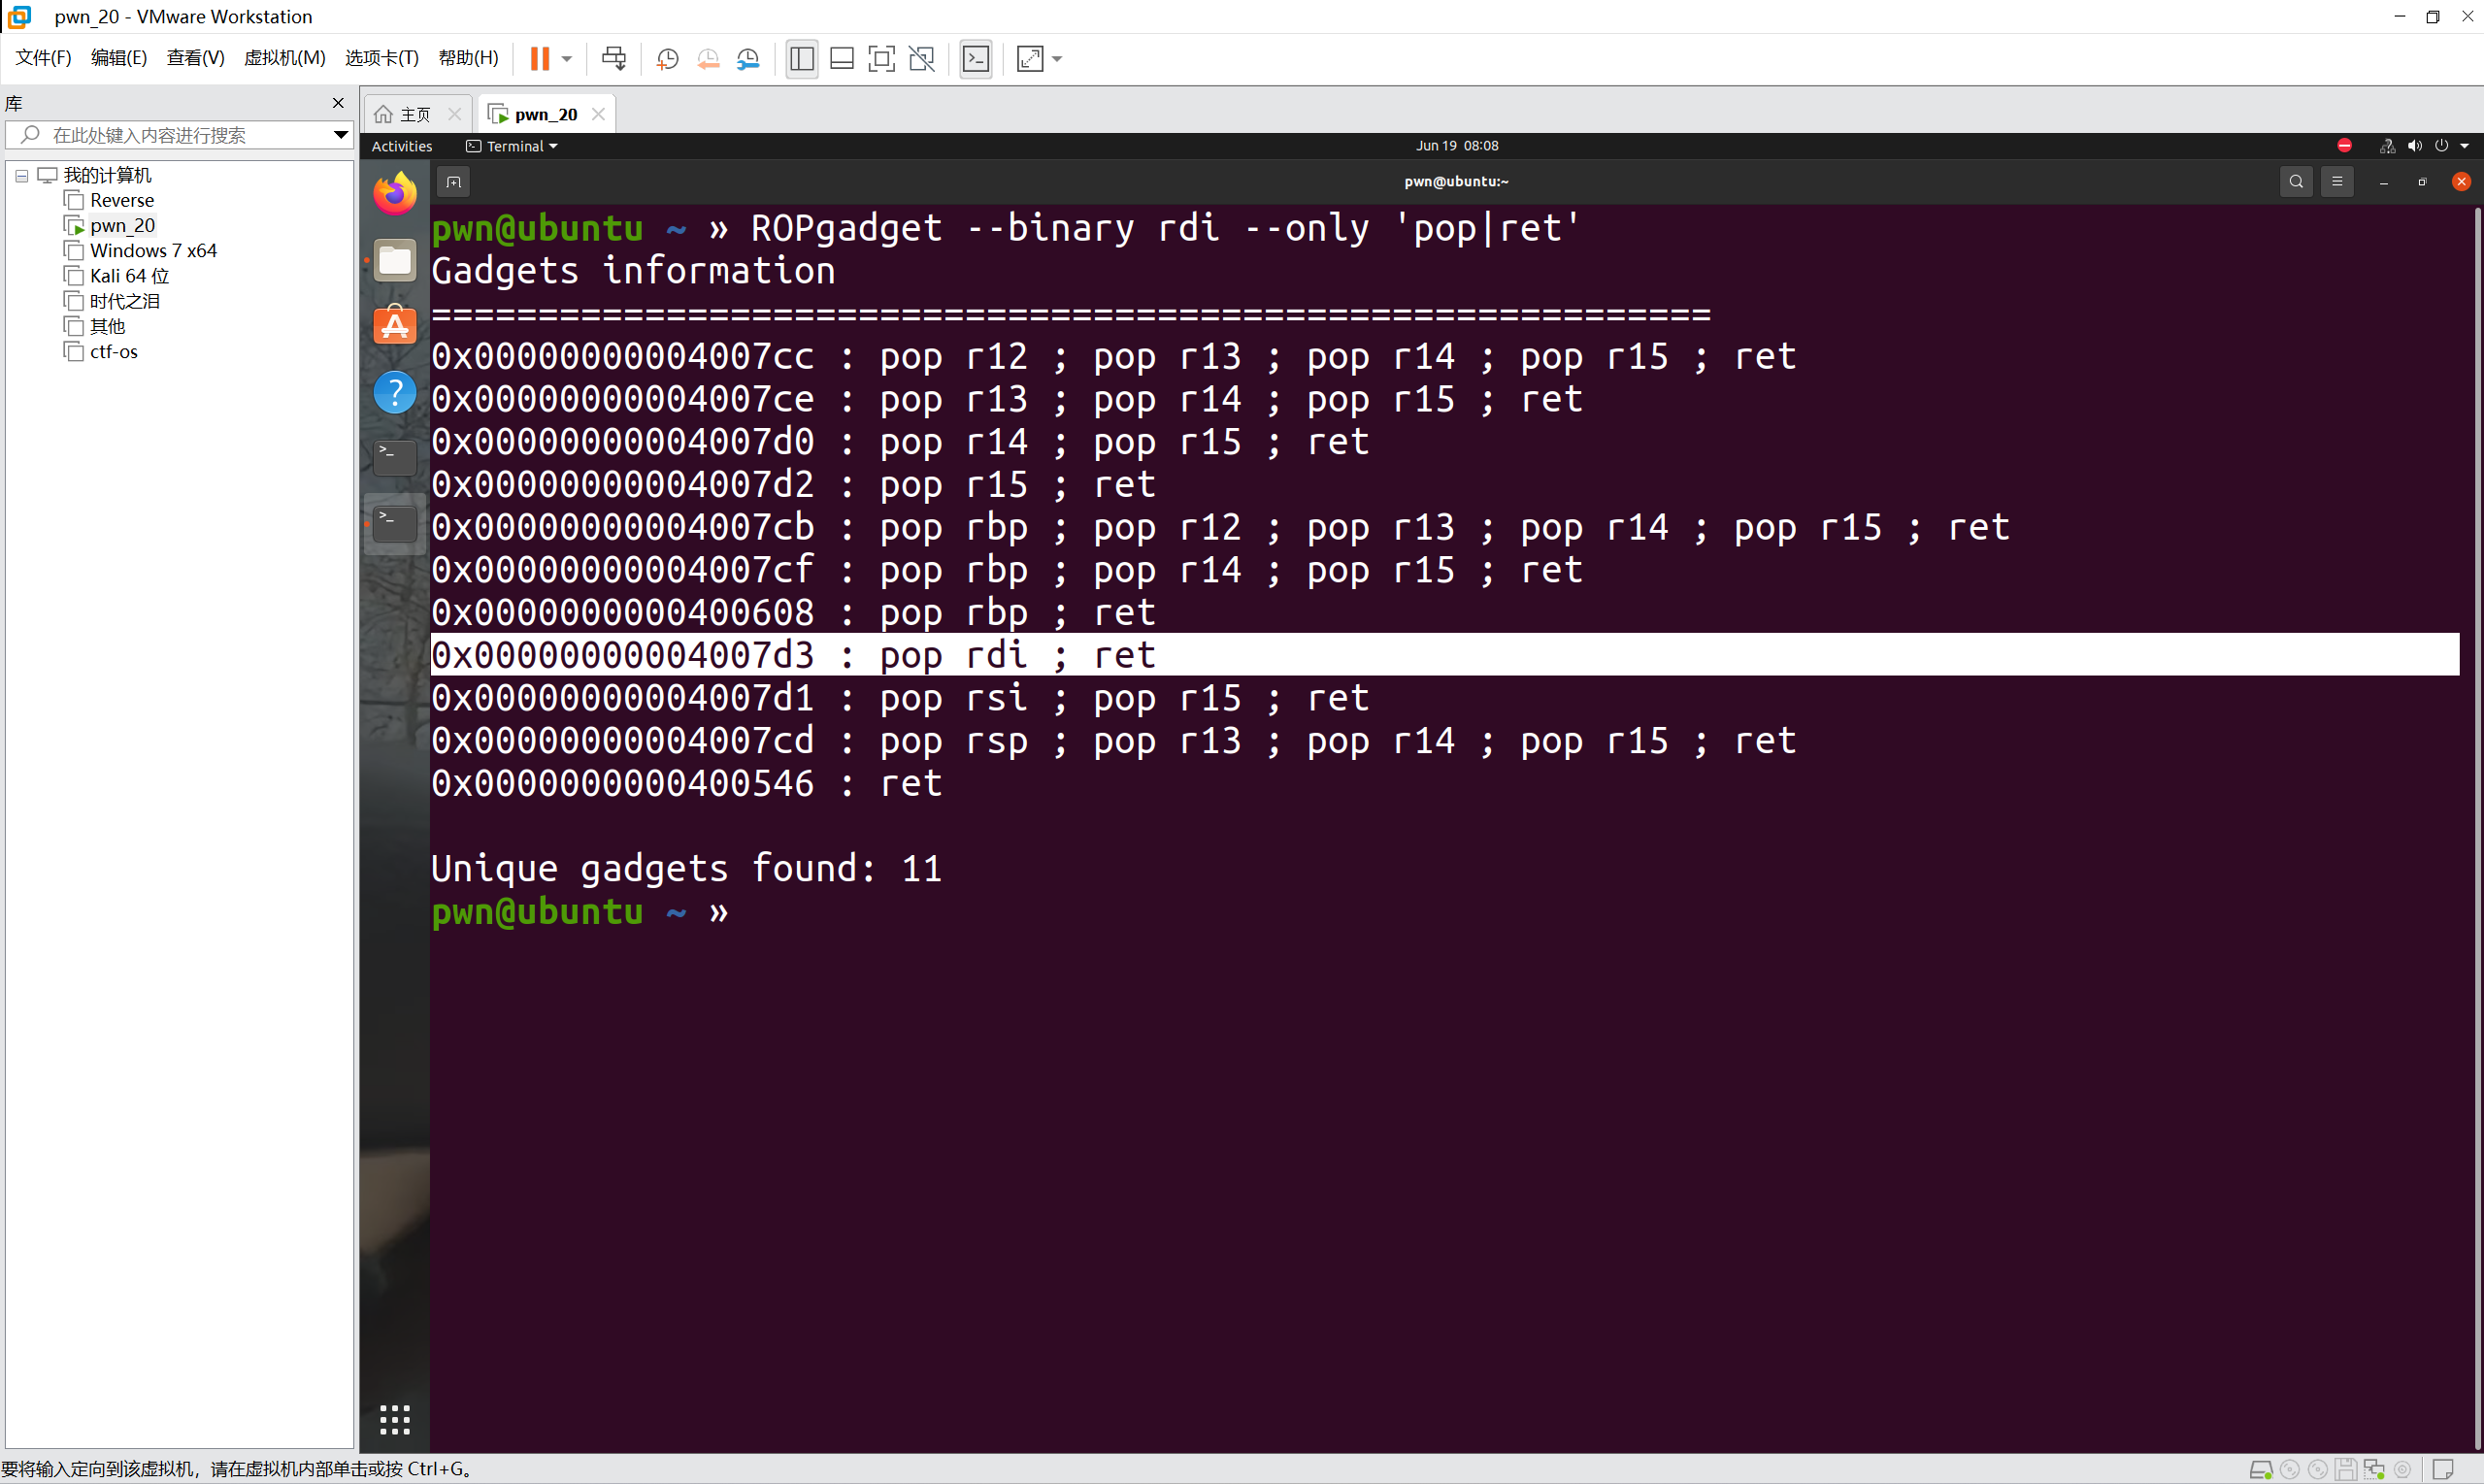Screen dimensions: 2484x1484
Task: Click the Jun 19 08:08 clock
Action: (x=1456, y=146)
